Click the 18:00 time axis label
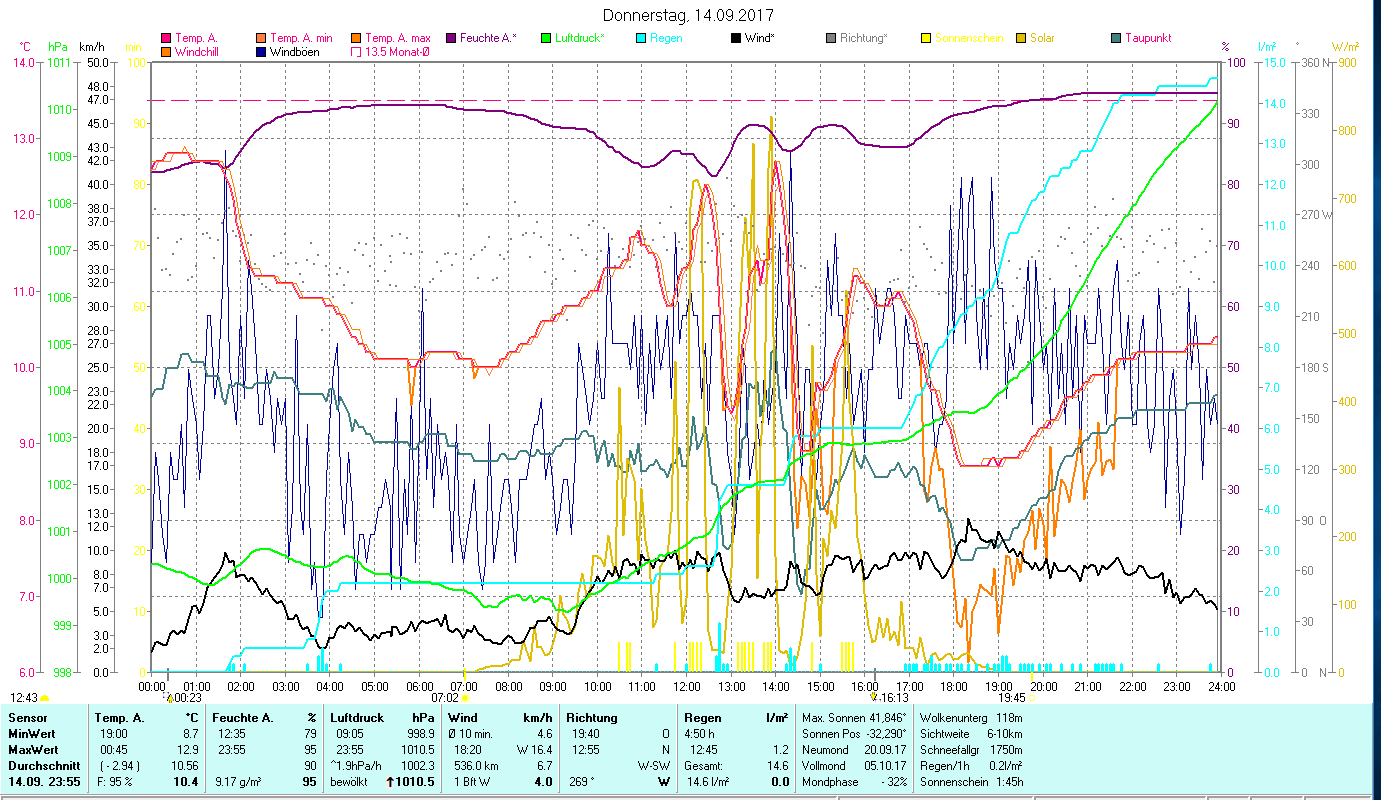Screen dimensions: 1381x800 (x=954, y=687)
